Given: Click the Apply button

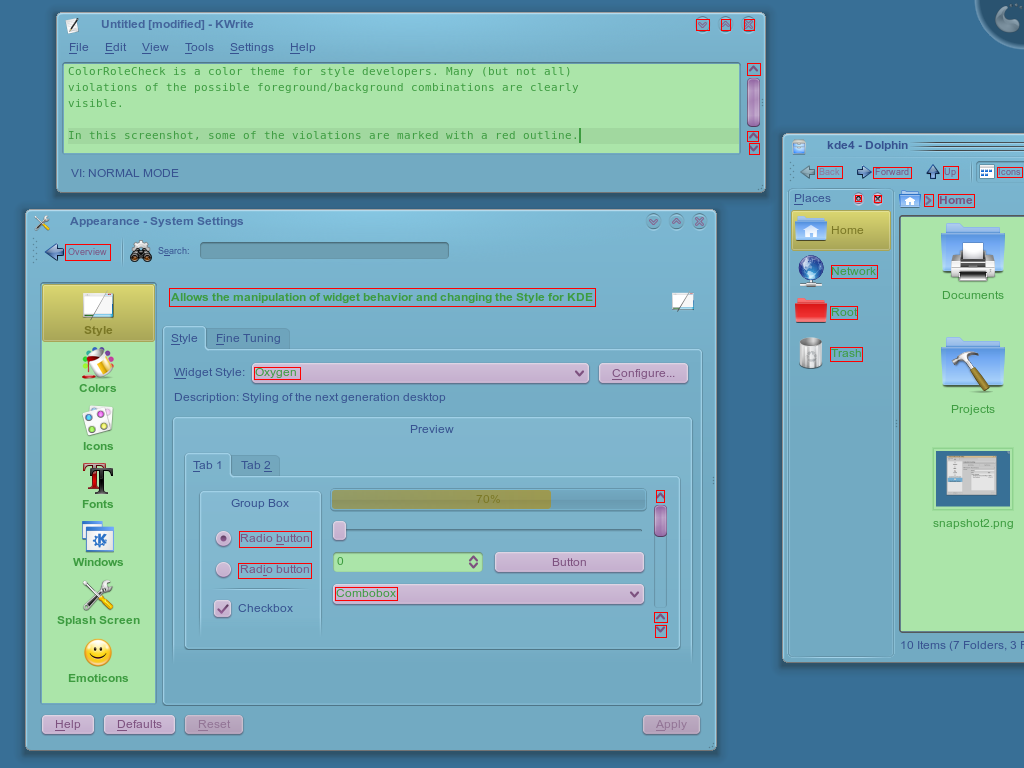Looking at the screenshot, I should pos(671,724).
